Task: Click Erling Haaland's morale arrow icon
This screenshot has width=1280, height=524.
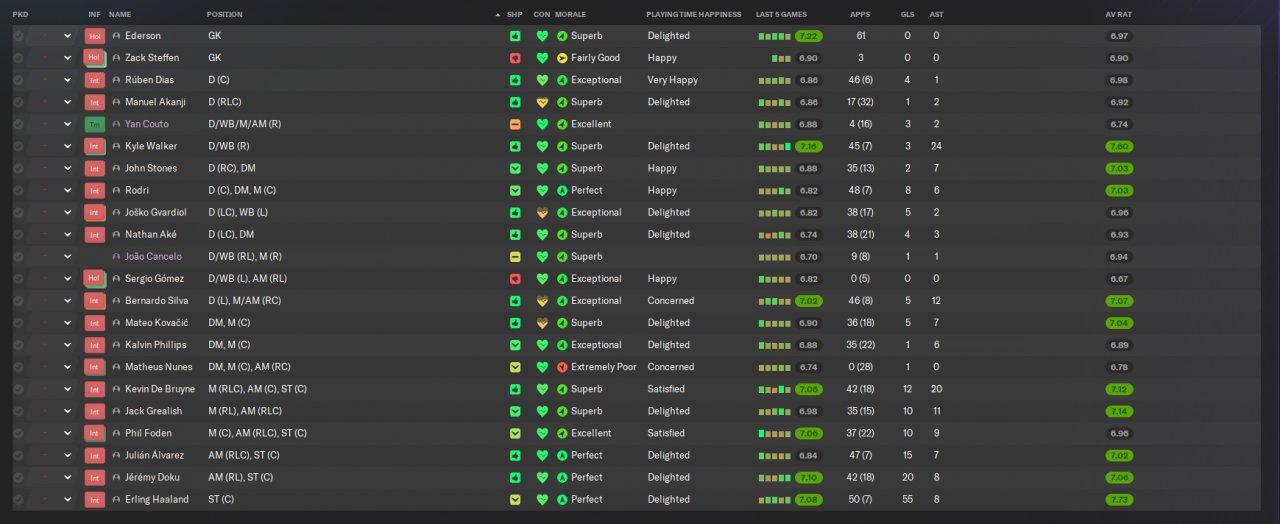Action: (562, 499)
